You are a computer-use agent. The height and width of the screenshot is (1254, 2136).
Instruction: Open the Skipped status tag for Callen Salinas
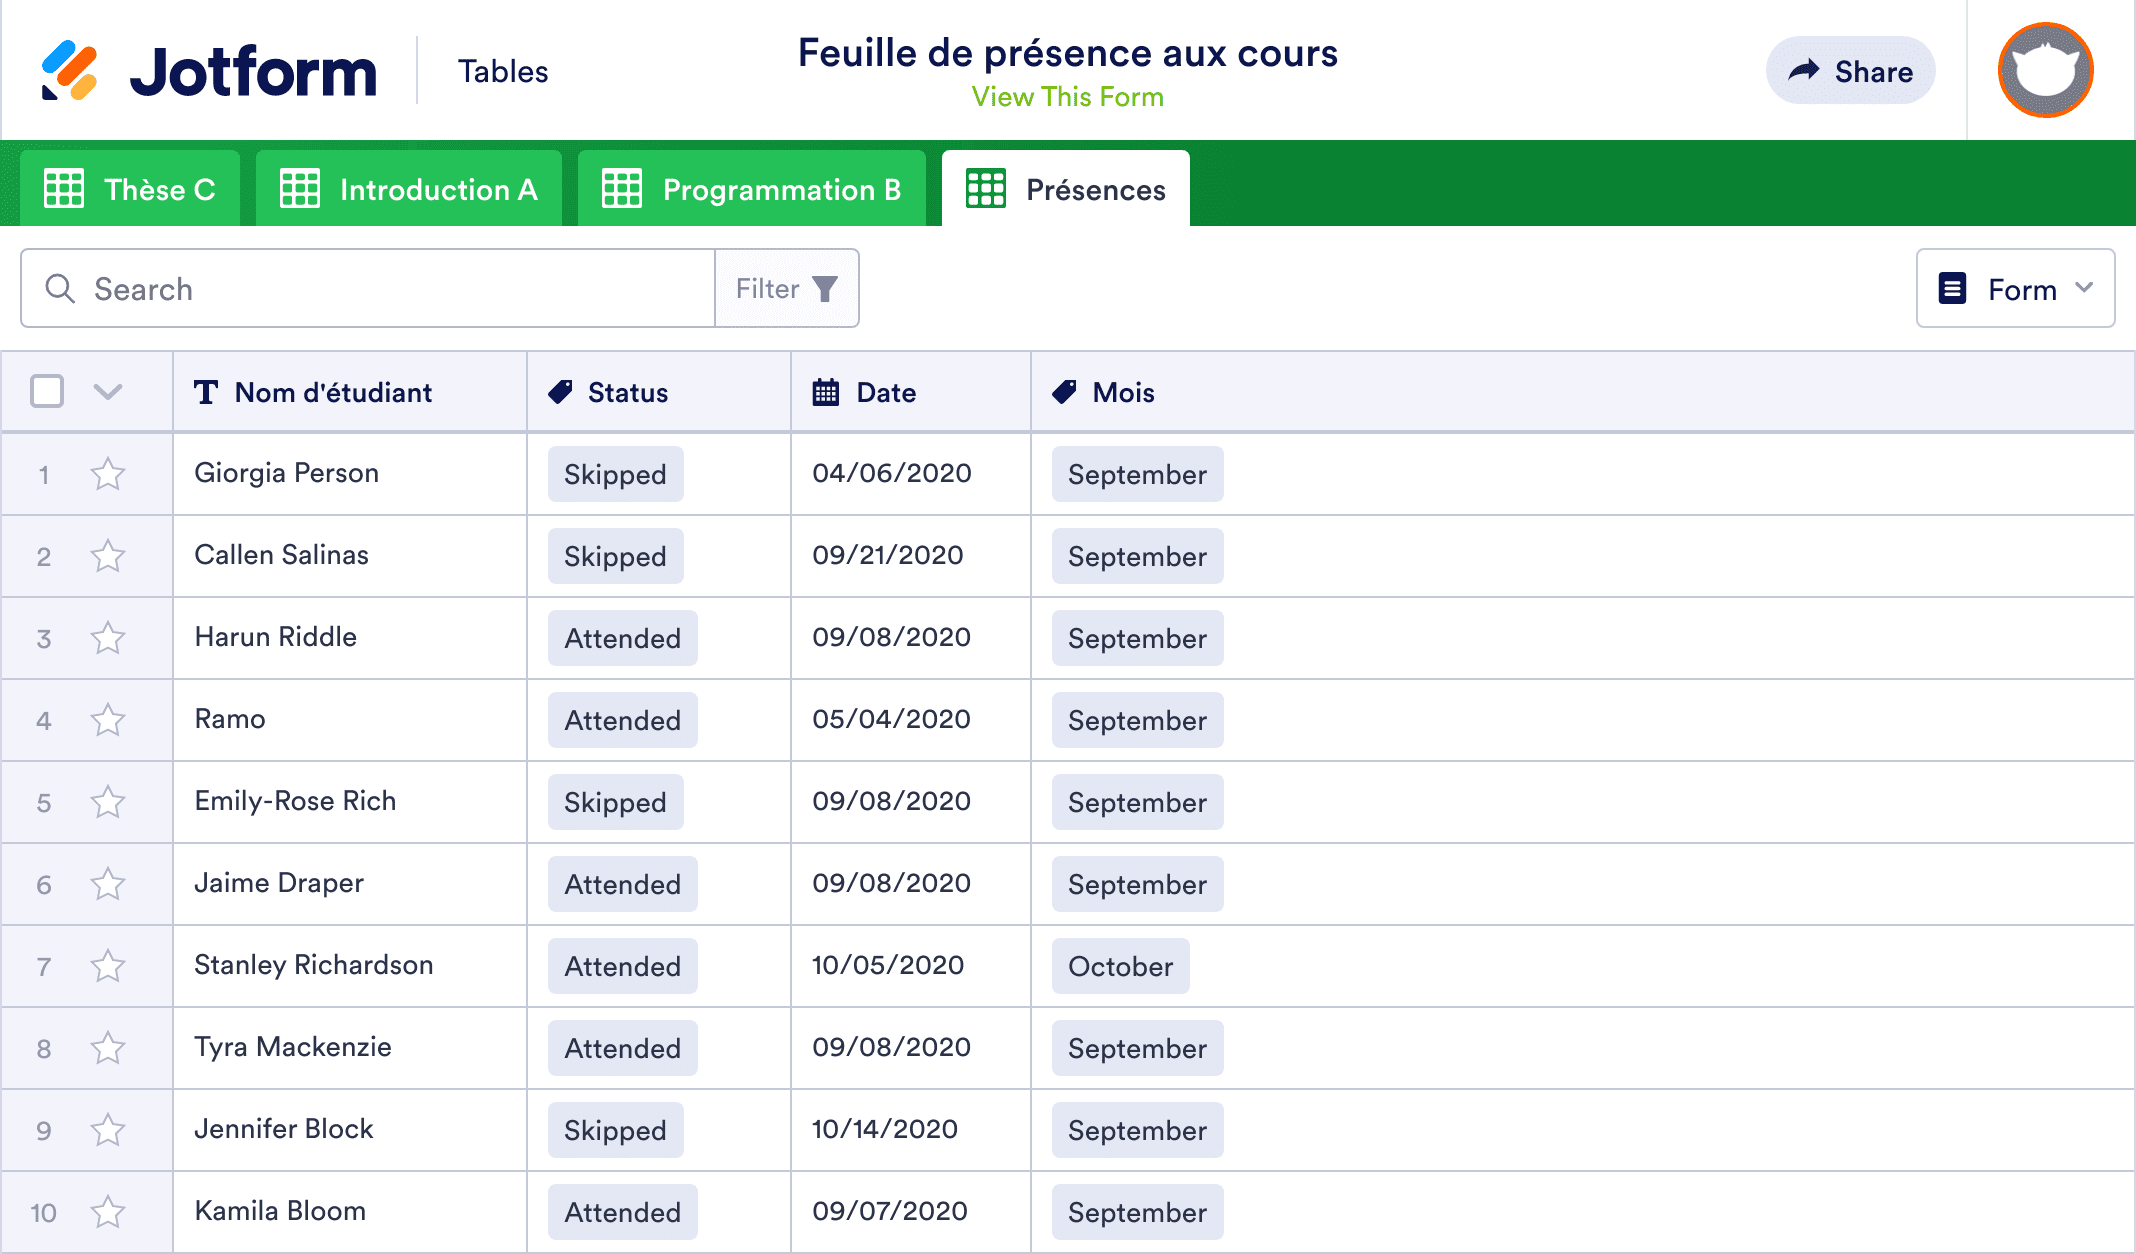(615, 557)
